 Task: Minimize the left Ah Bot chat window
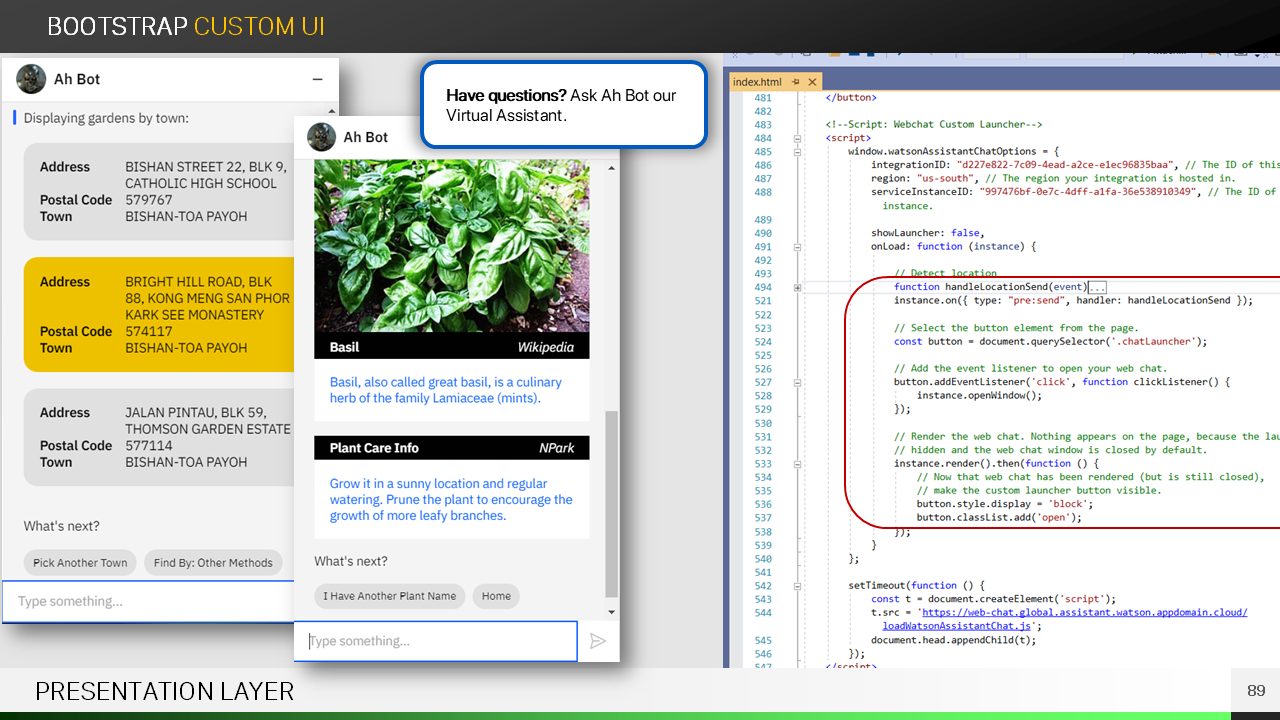coord(317,80)
